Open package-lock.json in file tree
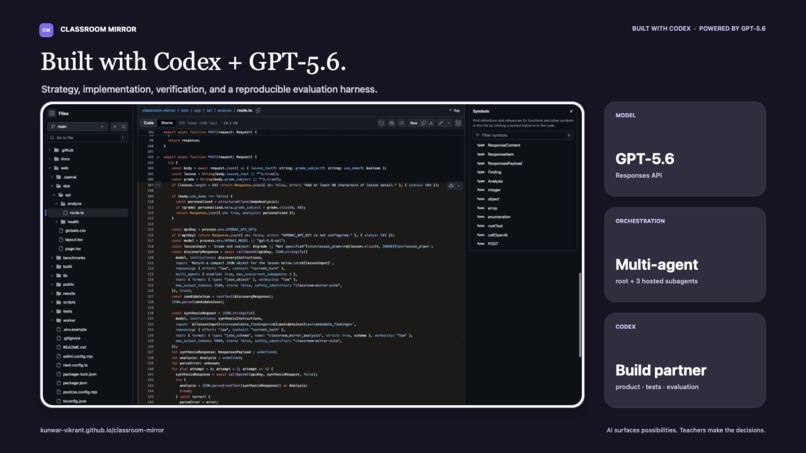The width and height of the screenshot is (806, 453). point(79,374)
